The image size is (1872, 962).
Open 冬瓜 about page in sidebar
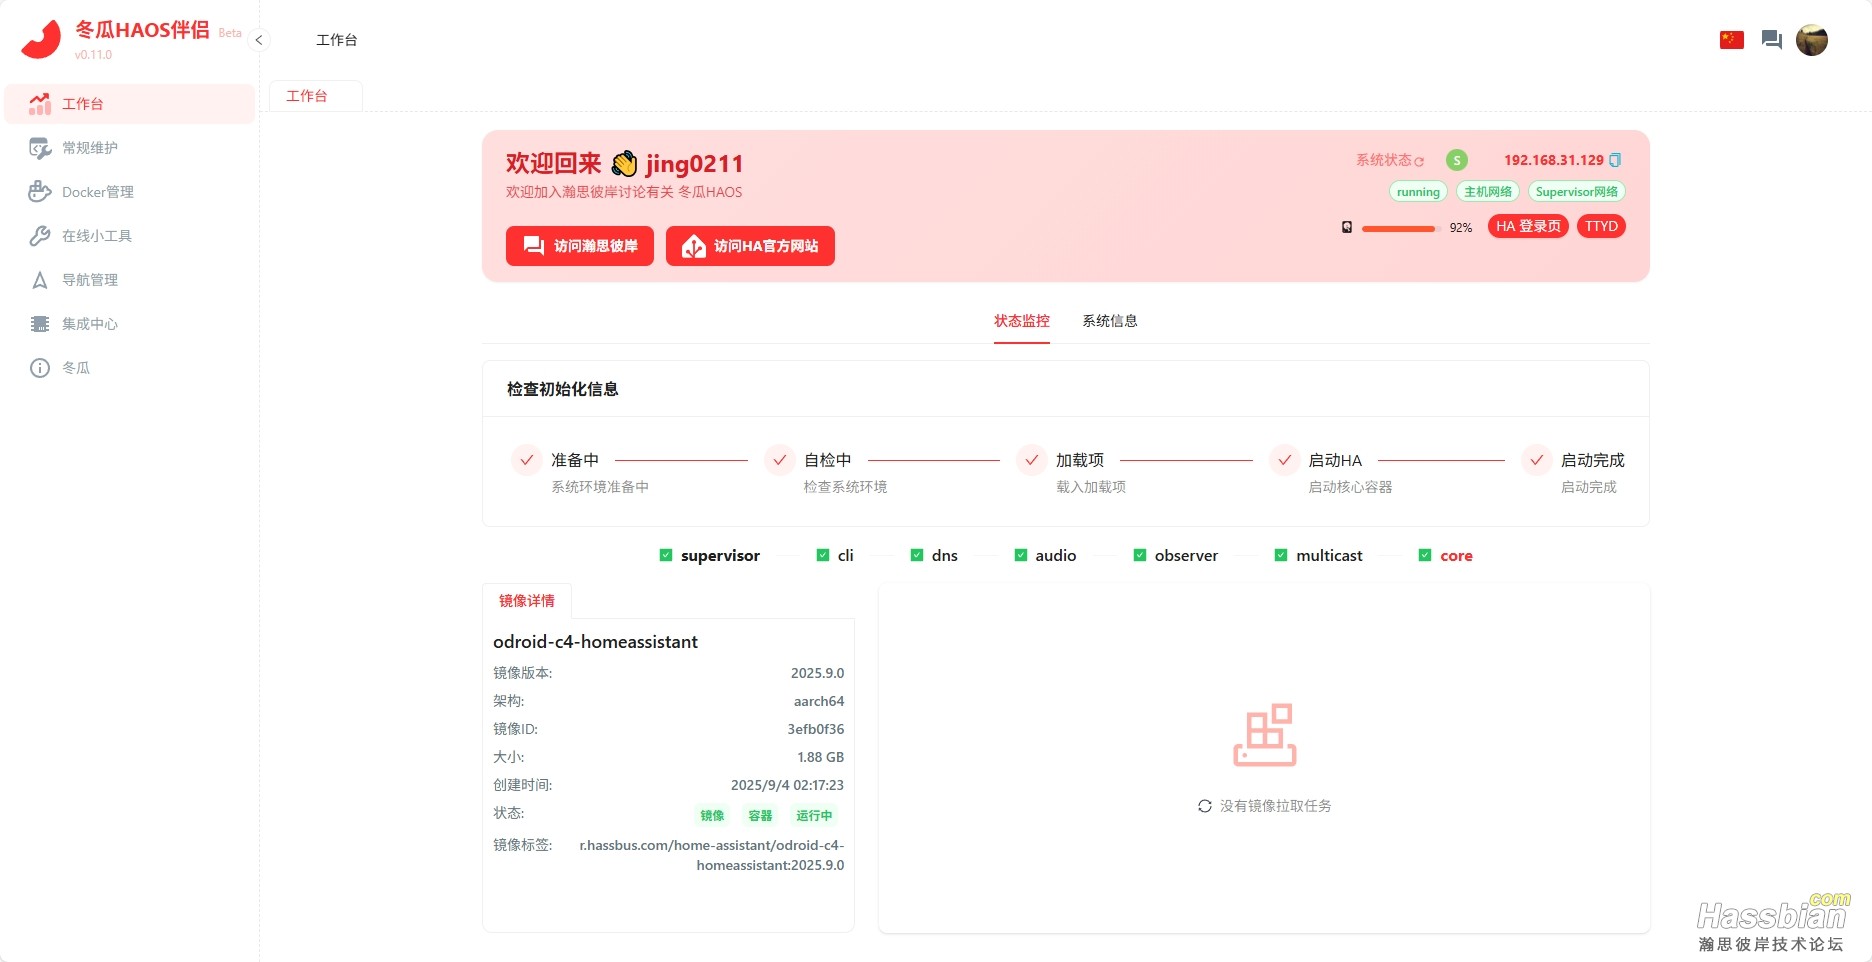[130, 368]
